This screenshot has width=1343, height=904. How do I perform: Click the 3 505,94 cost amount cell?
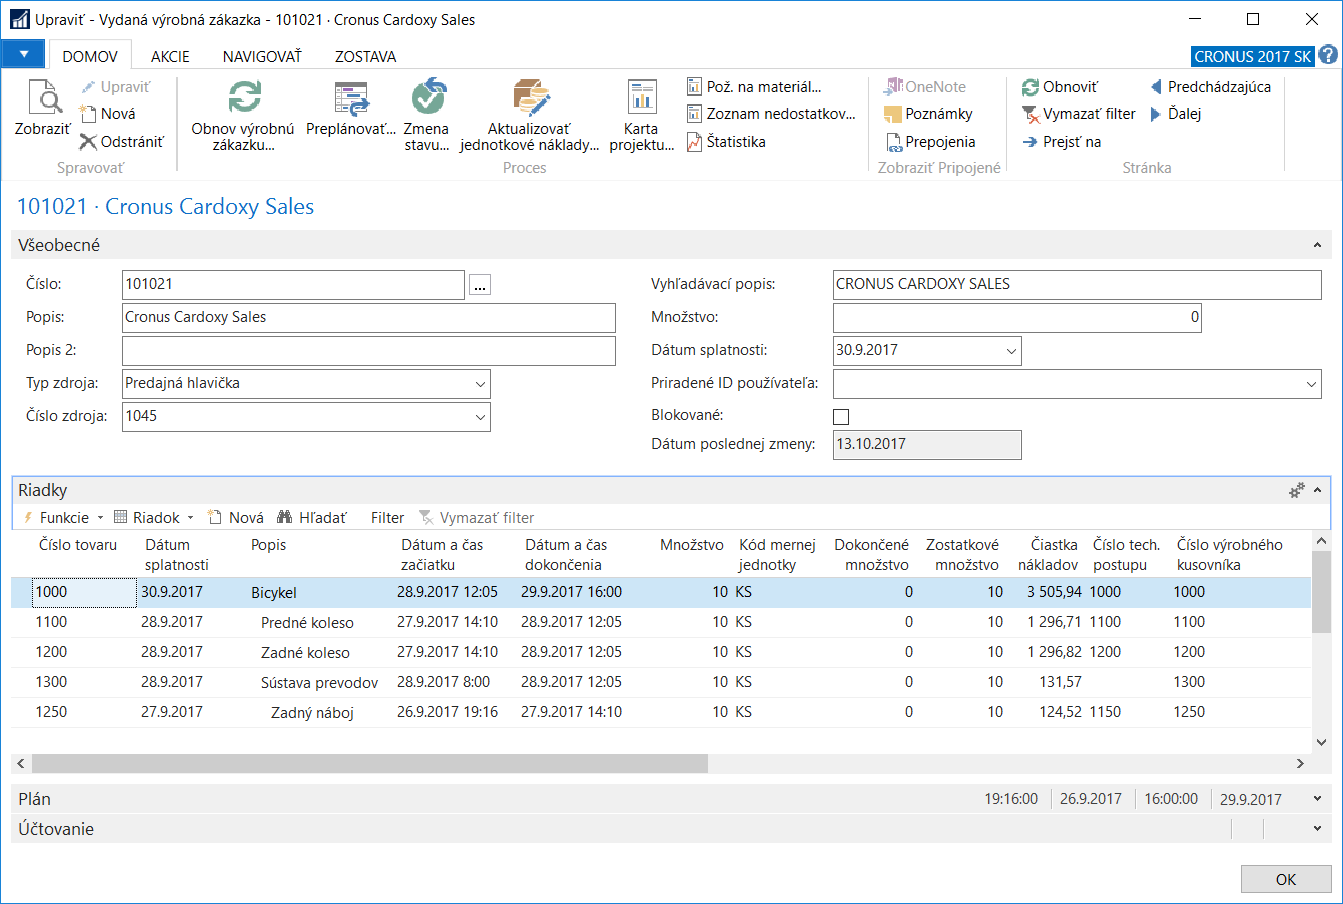1054,592
